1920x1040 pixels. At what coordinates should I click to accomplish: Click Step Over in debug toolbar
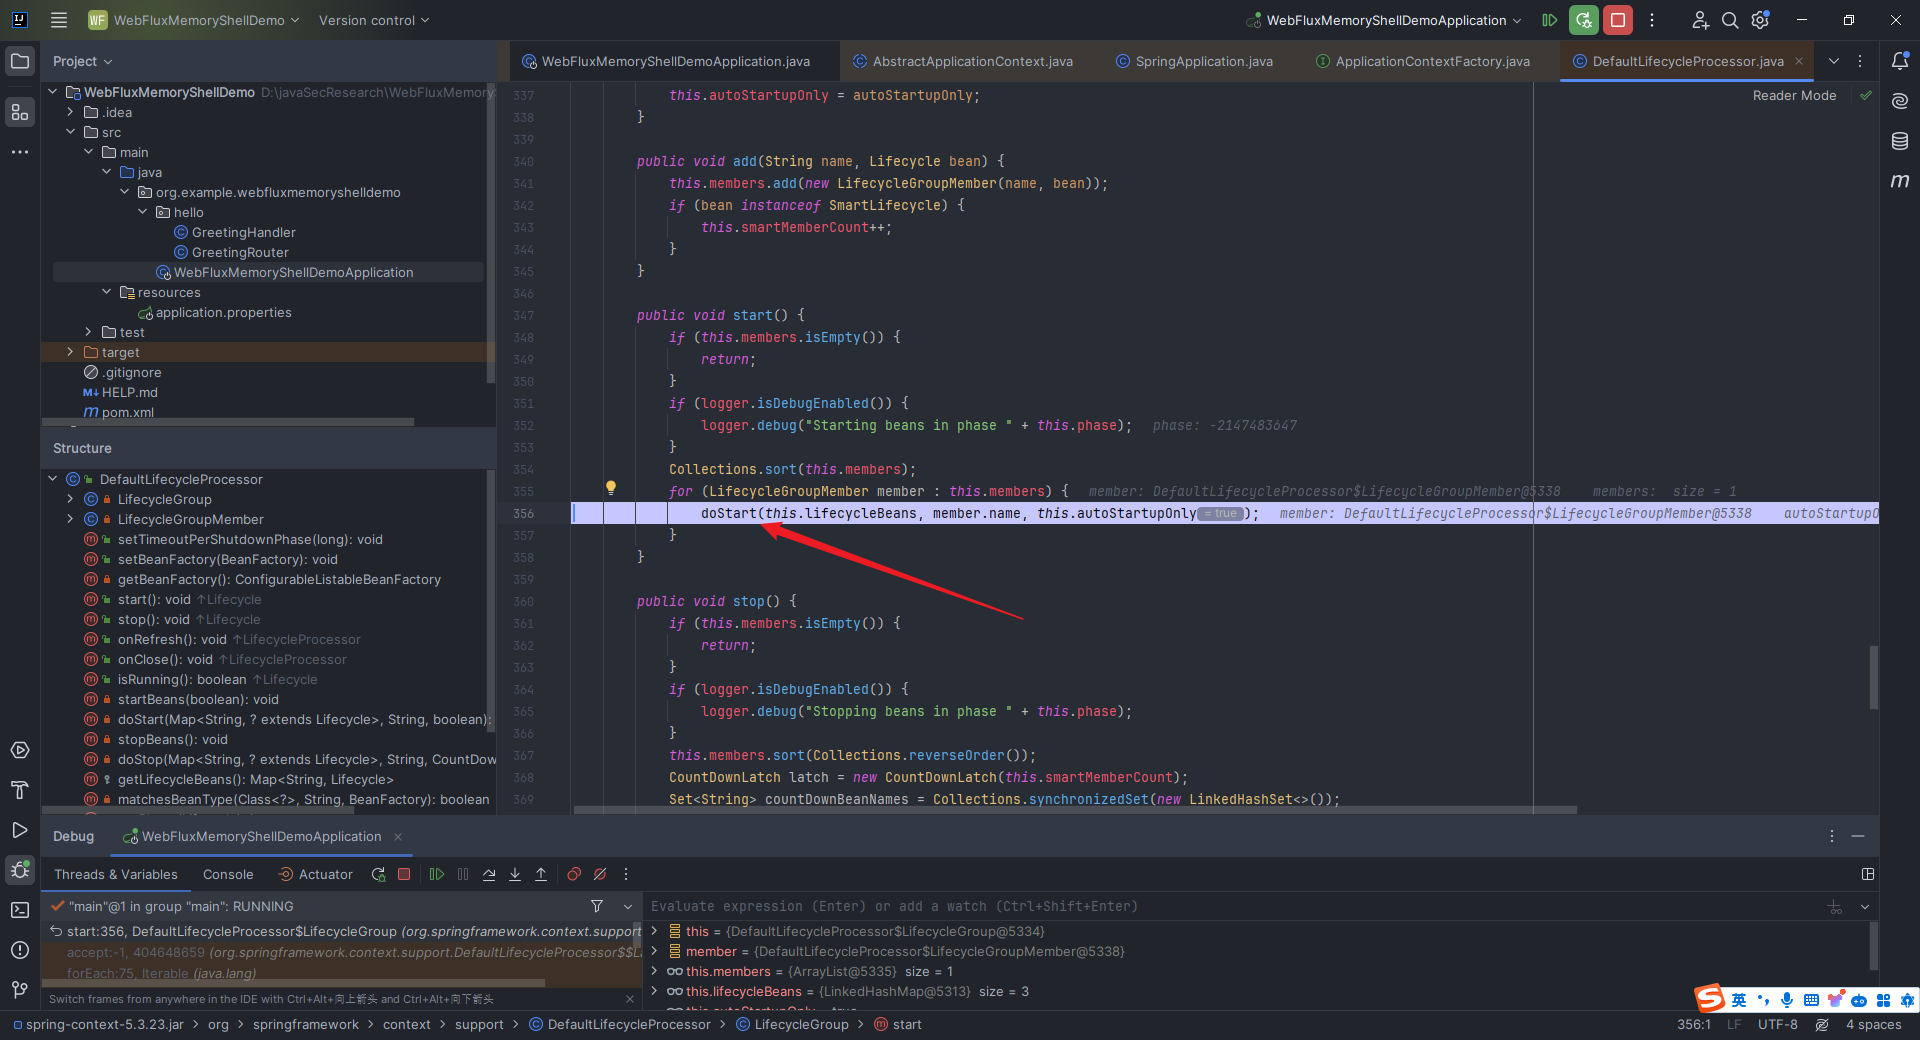coord(489,874)
